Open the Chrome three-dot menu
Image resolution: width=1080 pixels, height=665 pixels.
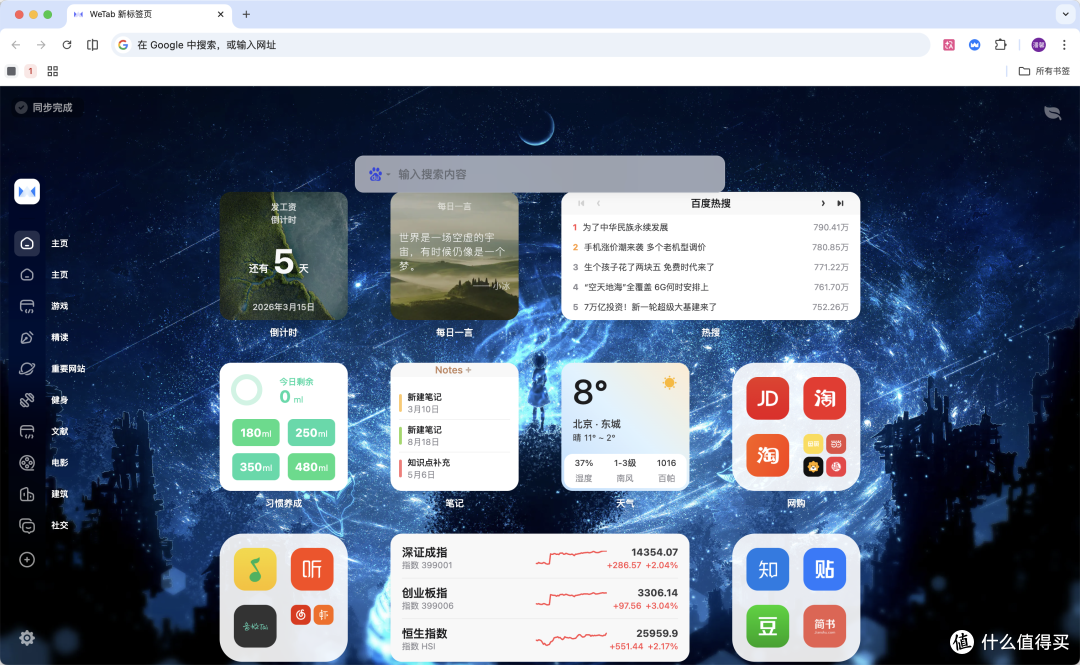pyautogui.click(x=1064, y=45)
